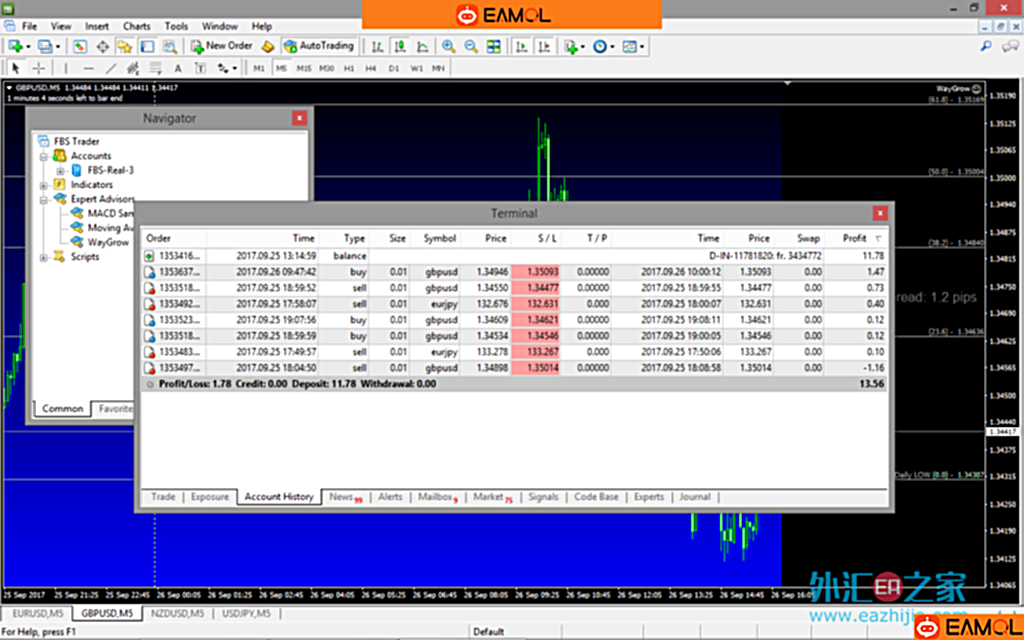The image size is (1024, 640).
Task: Sort by the Profit column header
Action: pos(854,239)
